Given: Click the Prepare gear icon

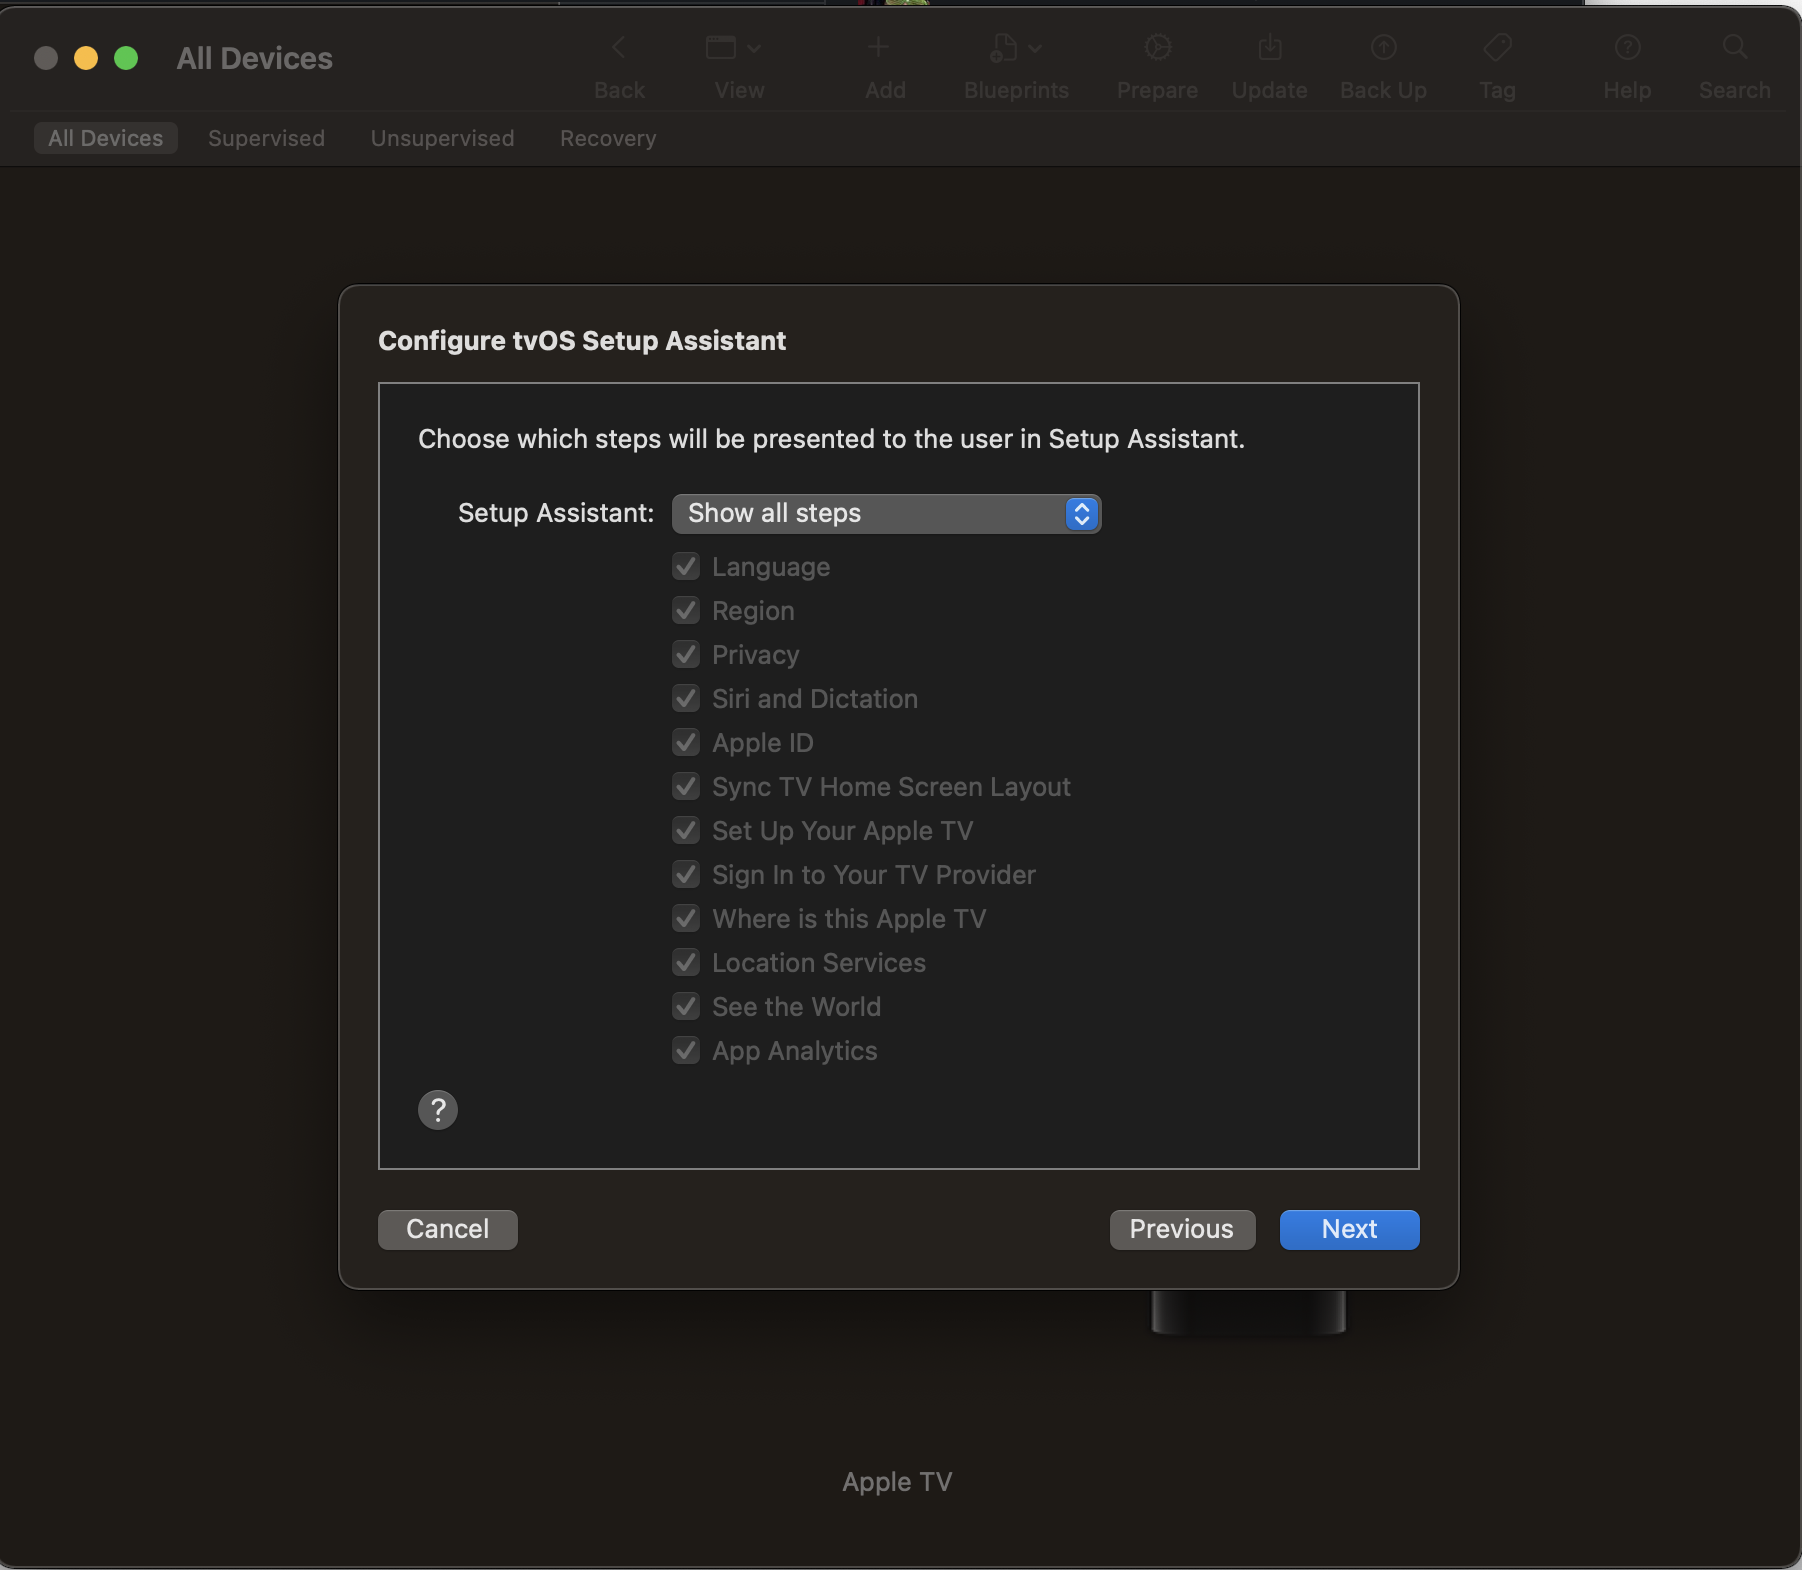Looking at the screenshot, I should (x=1158, y=48).
